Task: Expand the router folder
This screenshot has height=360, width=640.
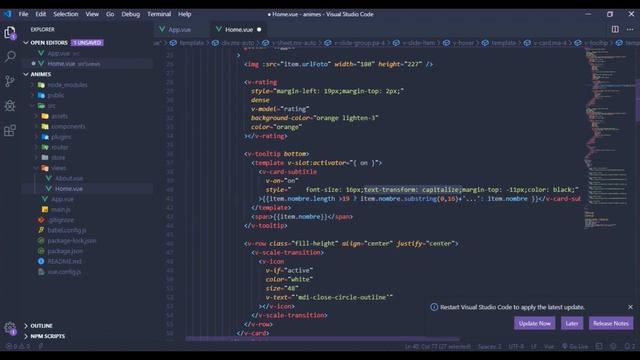Action: (36, 147)
